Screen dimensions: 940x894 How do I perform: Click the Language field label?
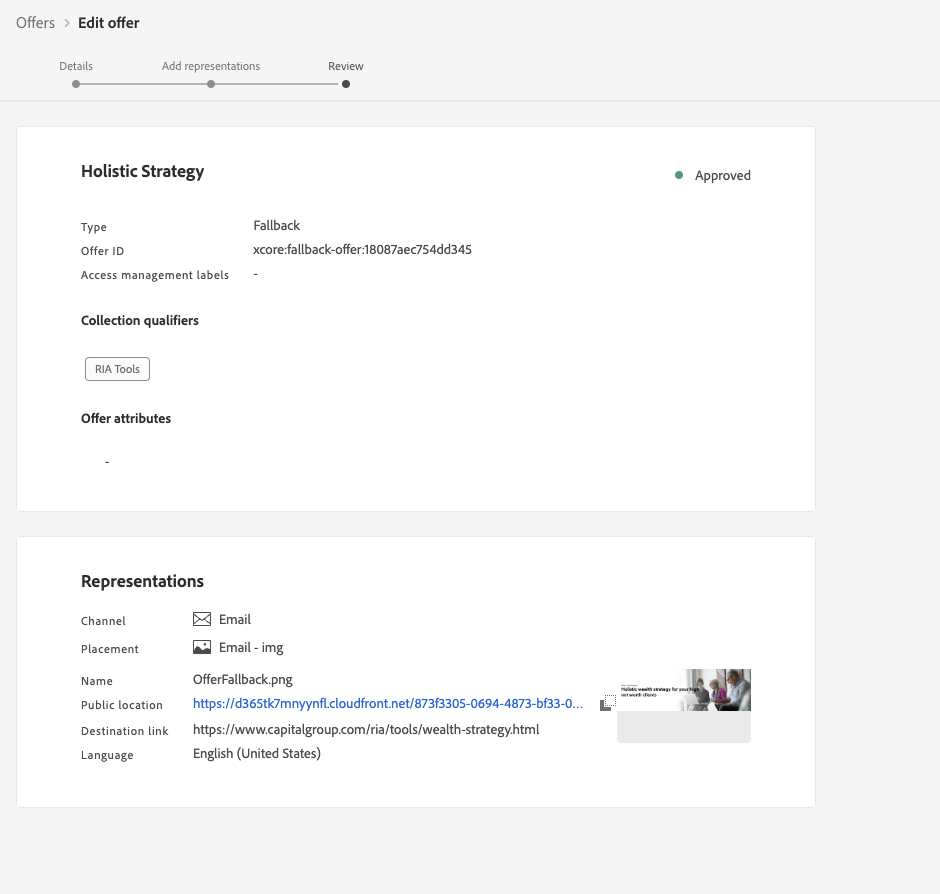pyautogui.click(x=107, y=755)
